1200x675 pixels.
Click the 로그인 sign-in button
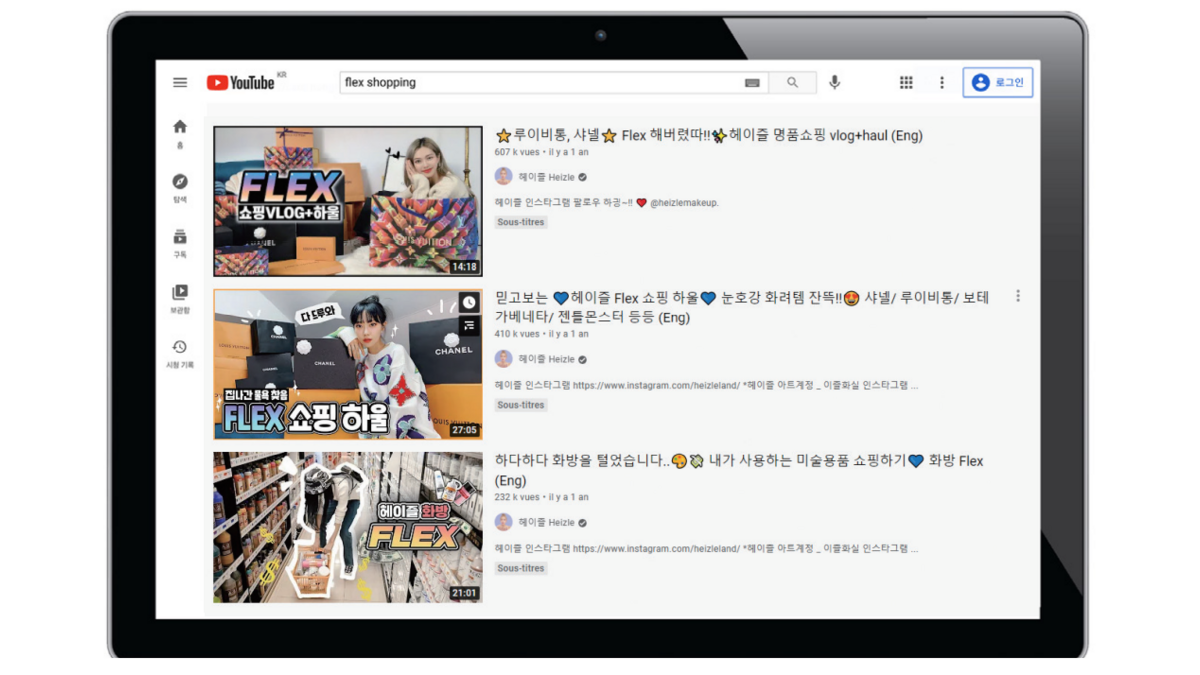pyautogui.click(x=998, y=83)
